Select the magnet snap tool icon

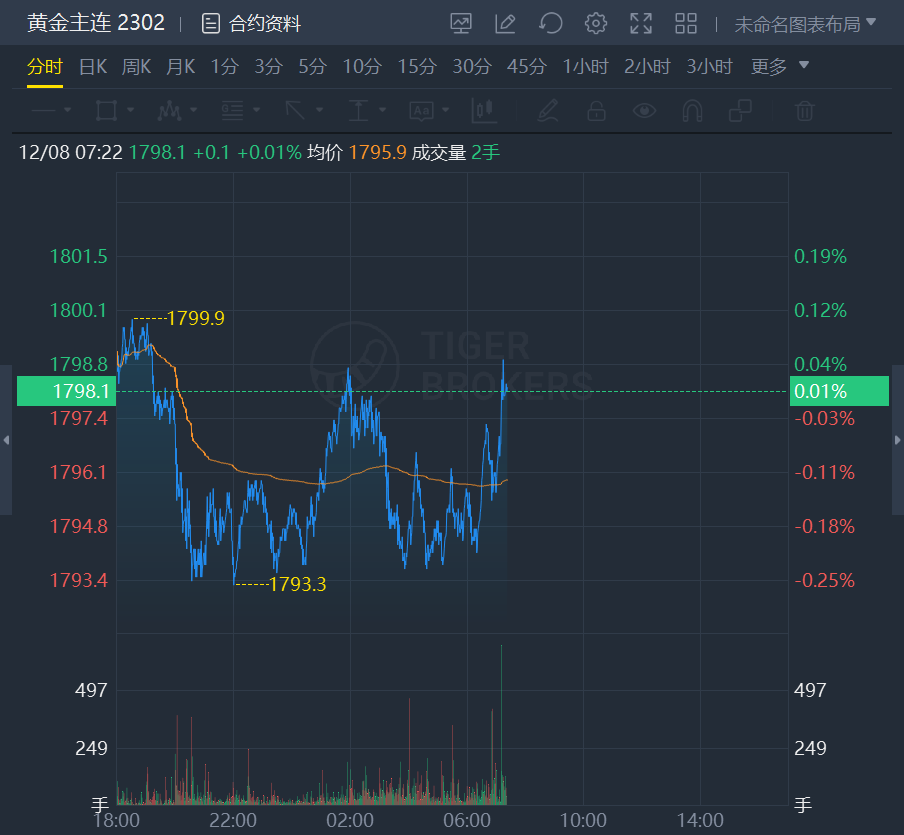click(x=693, y=110)
